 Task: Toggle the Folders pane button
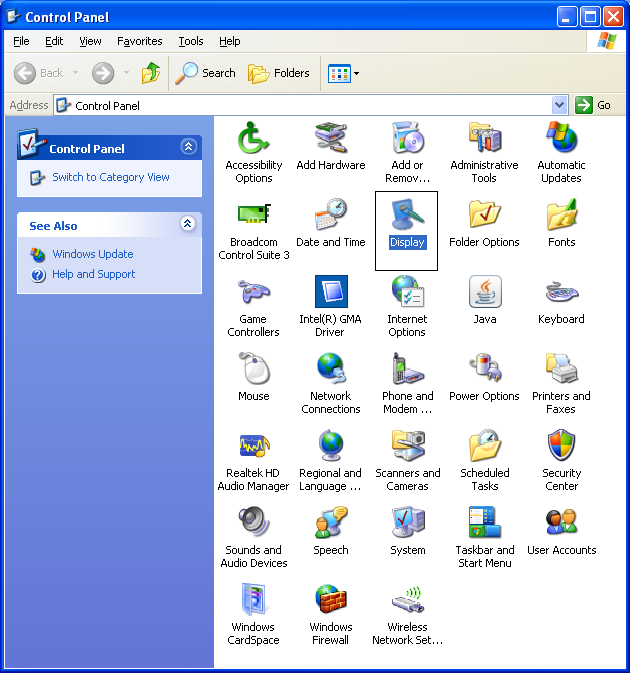coord(279,73)
